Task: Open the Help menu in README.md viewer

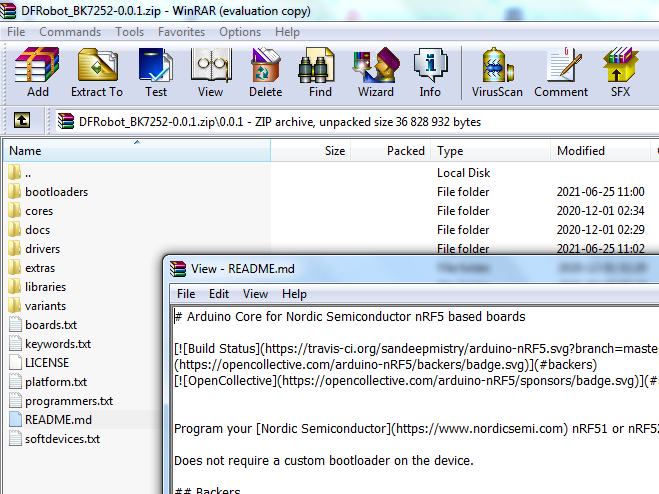Action: pyautogui.click(x=294, y=294)
